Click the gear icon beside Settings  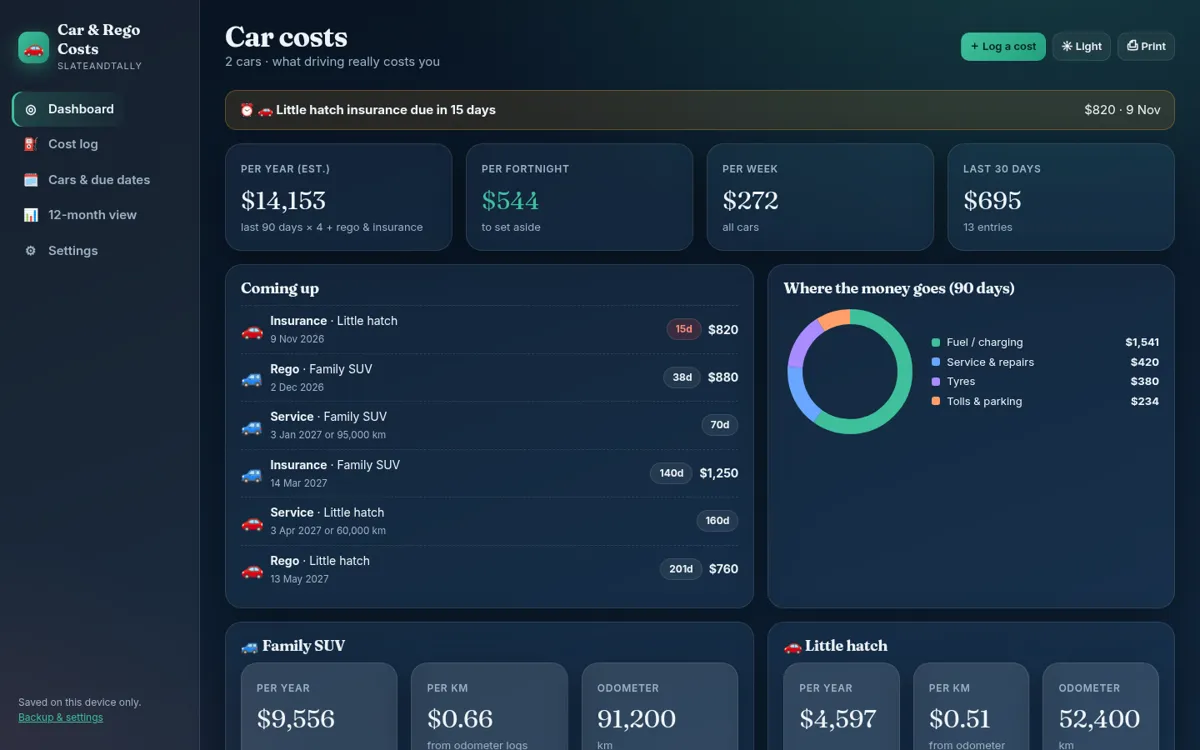pyautogui.click(x=31, y=251)
